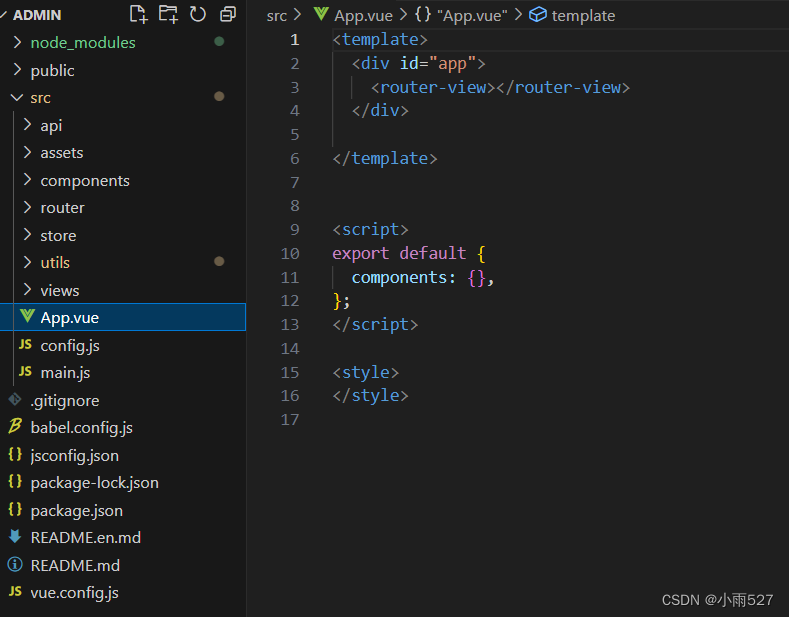Click the markdown arrow icon beside README.en.md

[x=15, y=536]
